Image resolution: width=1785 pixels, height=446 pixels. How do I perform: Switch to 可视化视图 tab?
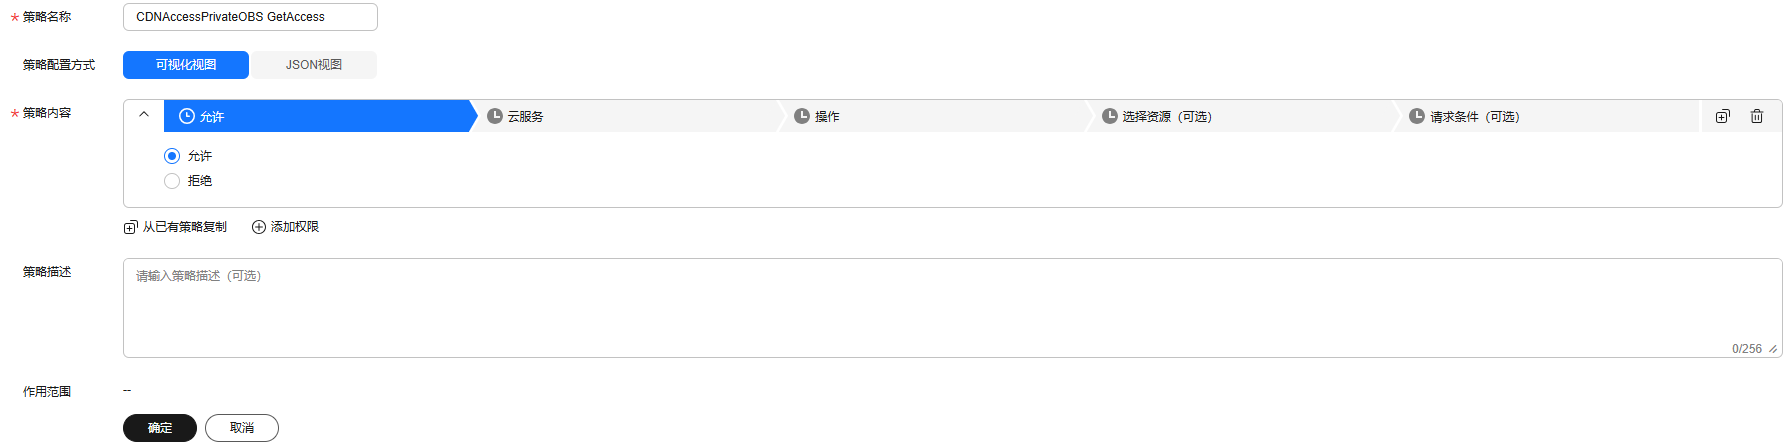186,65
